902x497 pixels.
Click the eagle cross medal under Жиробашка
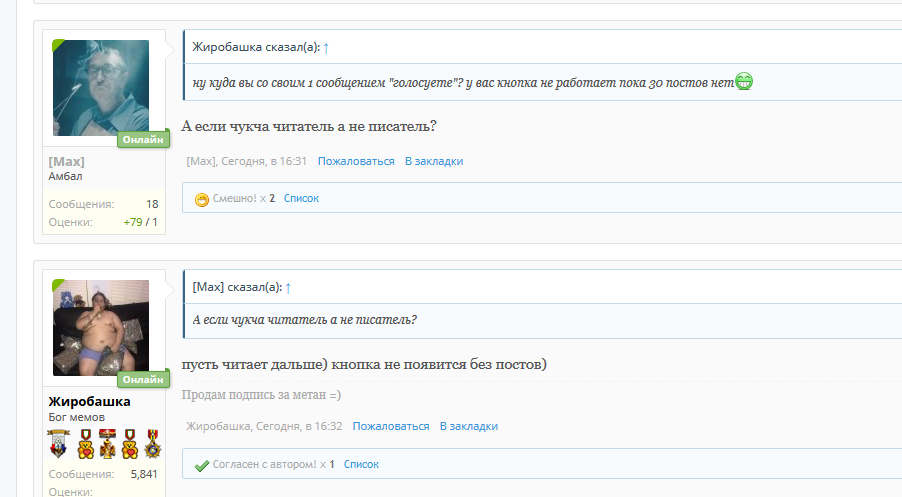click(x=105, y=443)
